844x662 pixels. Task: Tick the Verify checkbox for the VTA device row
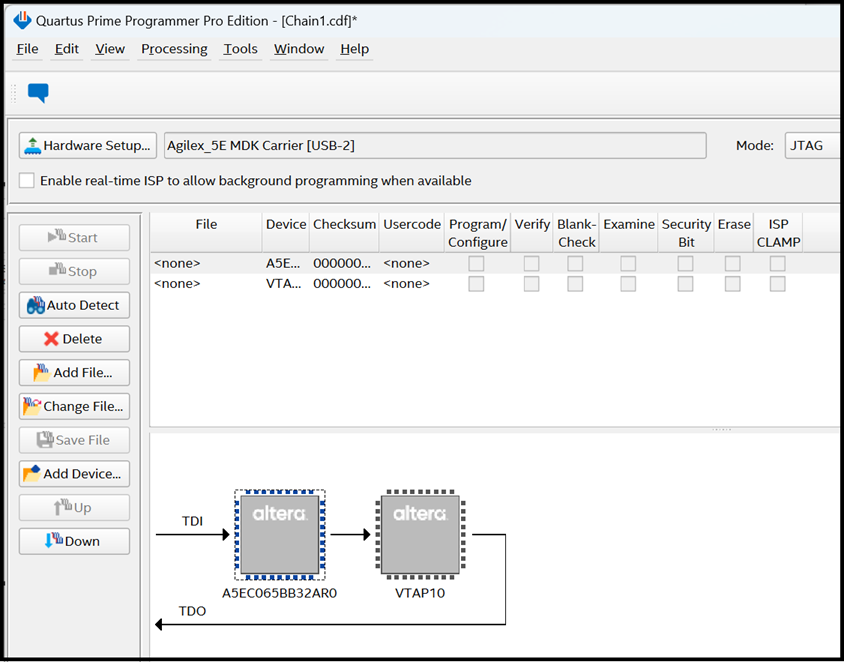532,284
